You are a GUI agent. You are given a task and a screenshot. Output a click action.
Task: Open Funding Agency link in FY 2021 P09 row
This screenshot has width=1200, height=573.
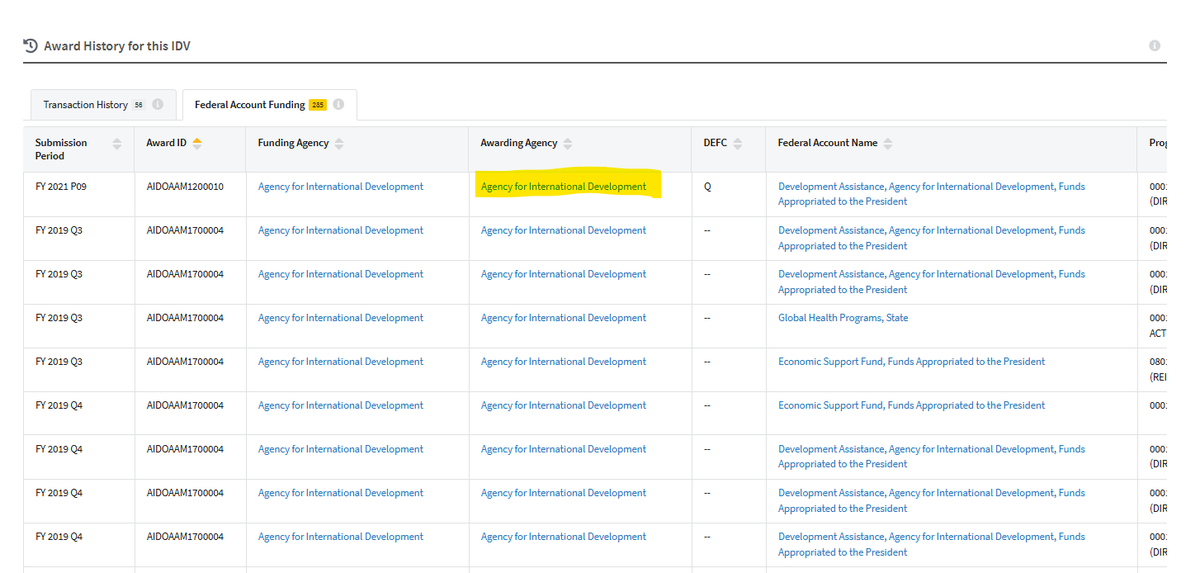340,187
